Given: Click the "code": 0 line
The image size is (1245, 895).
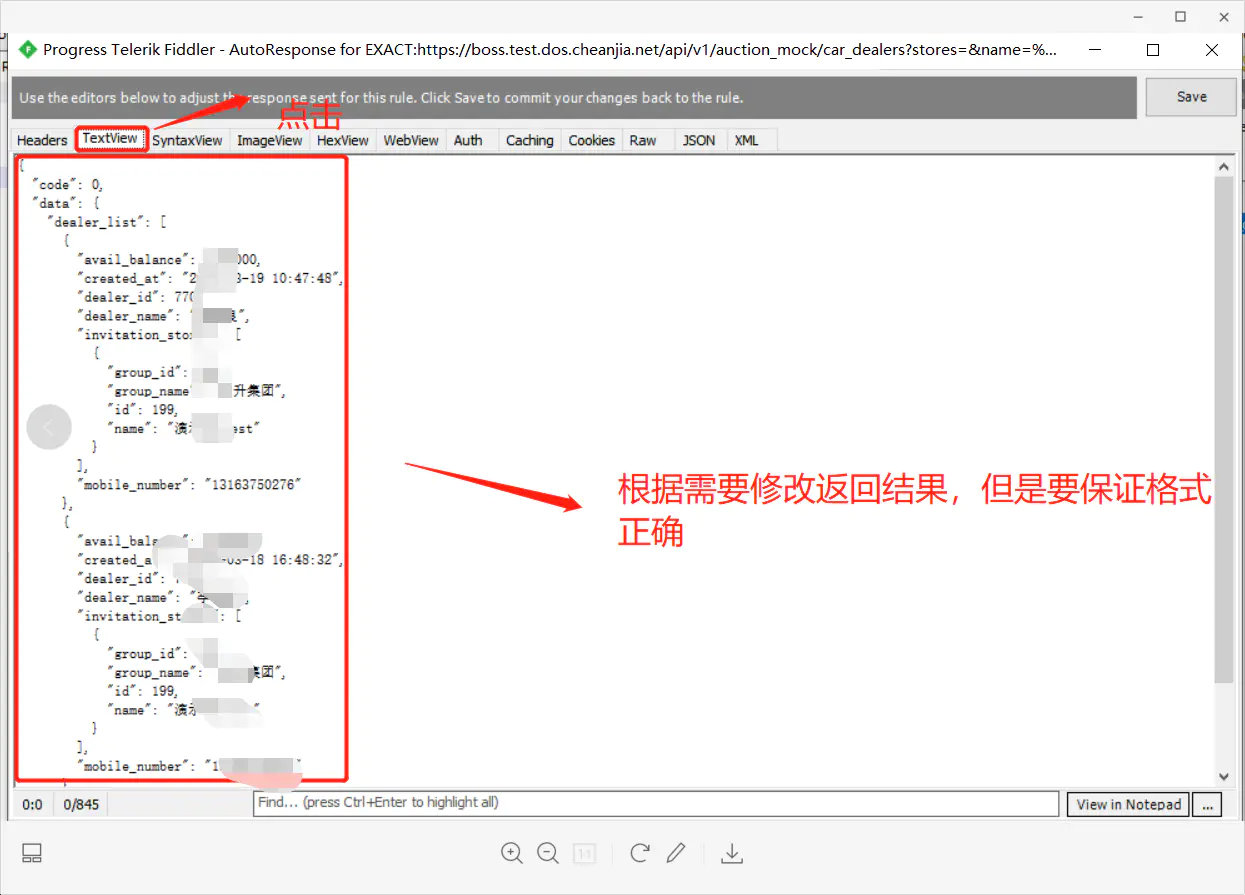Looking at the screenshot, I should click(x=68, y=184).
